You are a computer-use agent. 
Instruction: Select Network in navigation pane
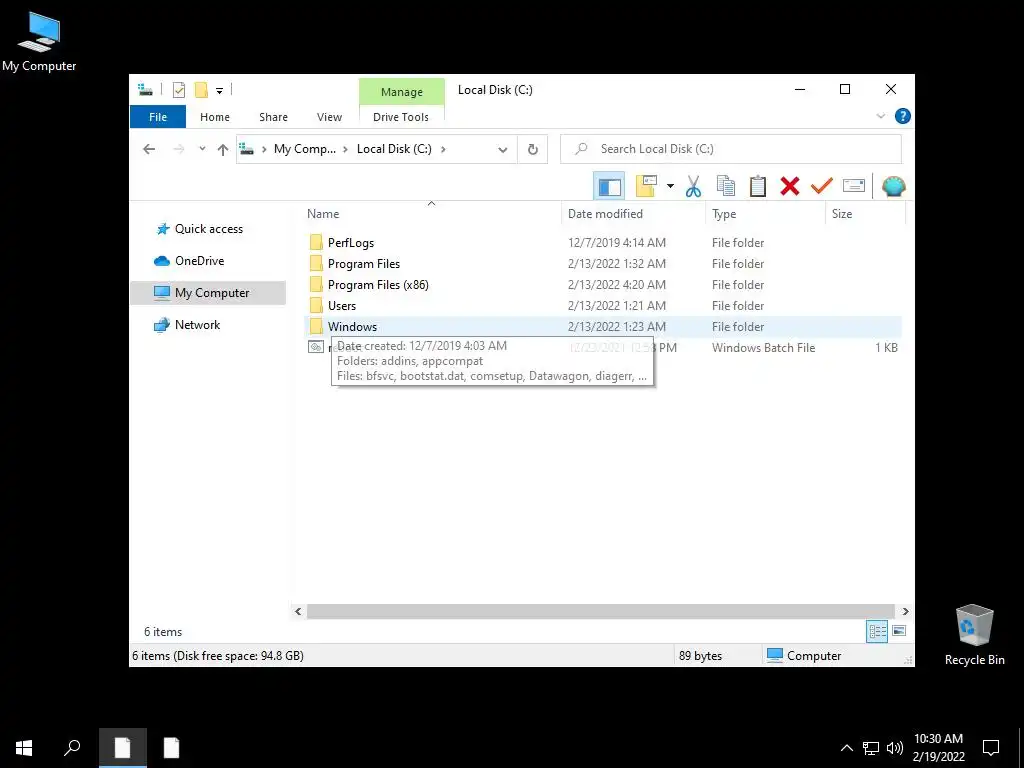197,325
